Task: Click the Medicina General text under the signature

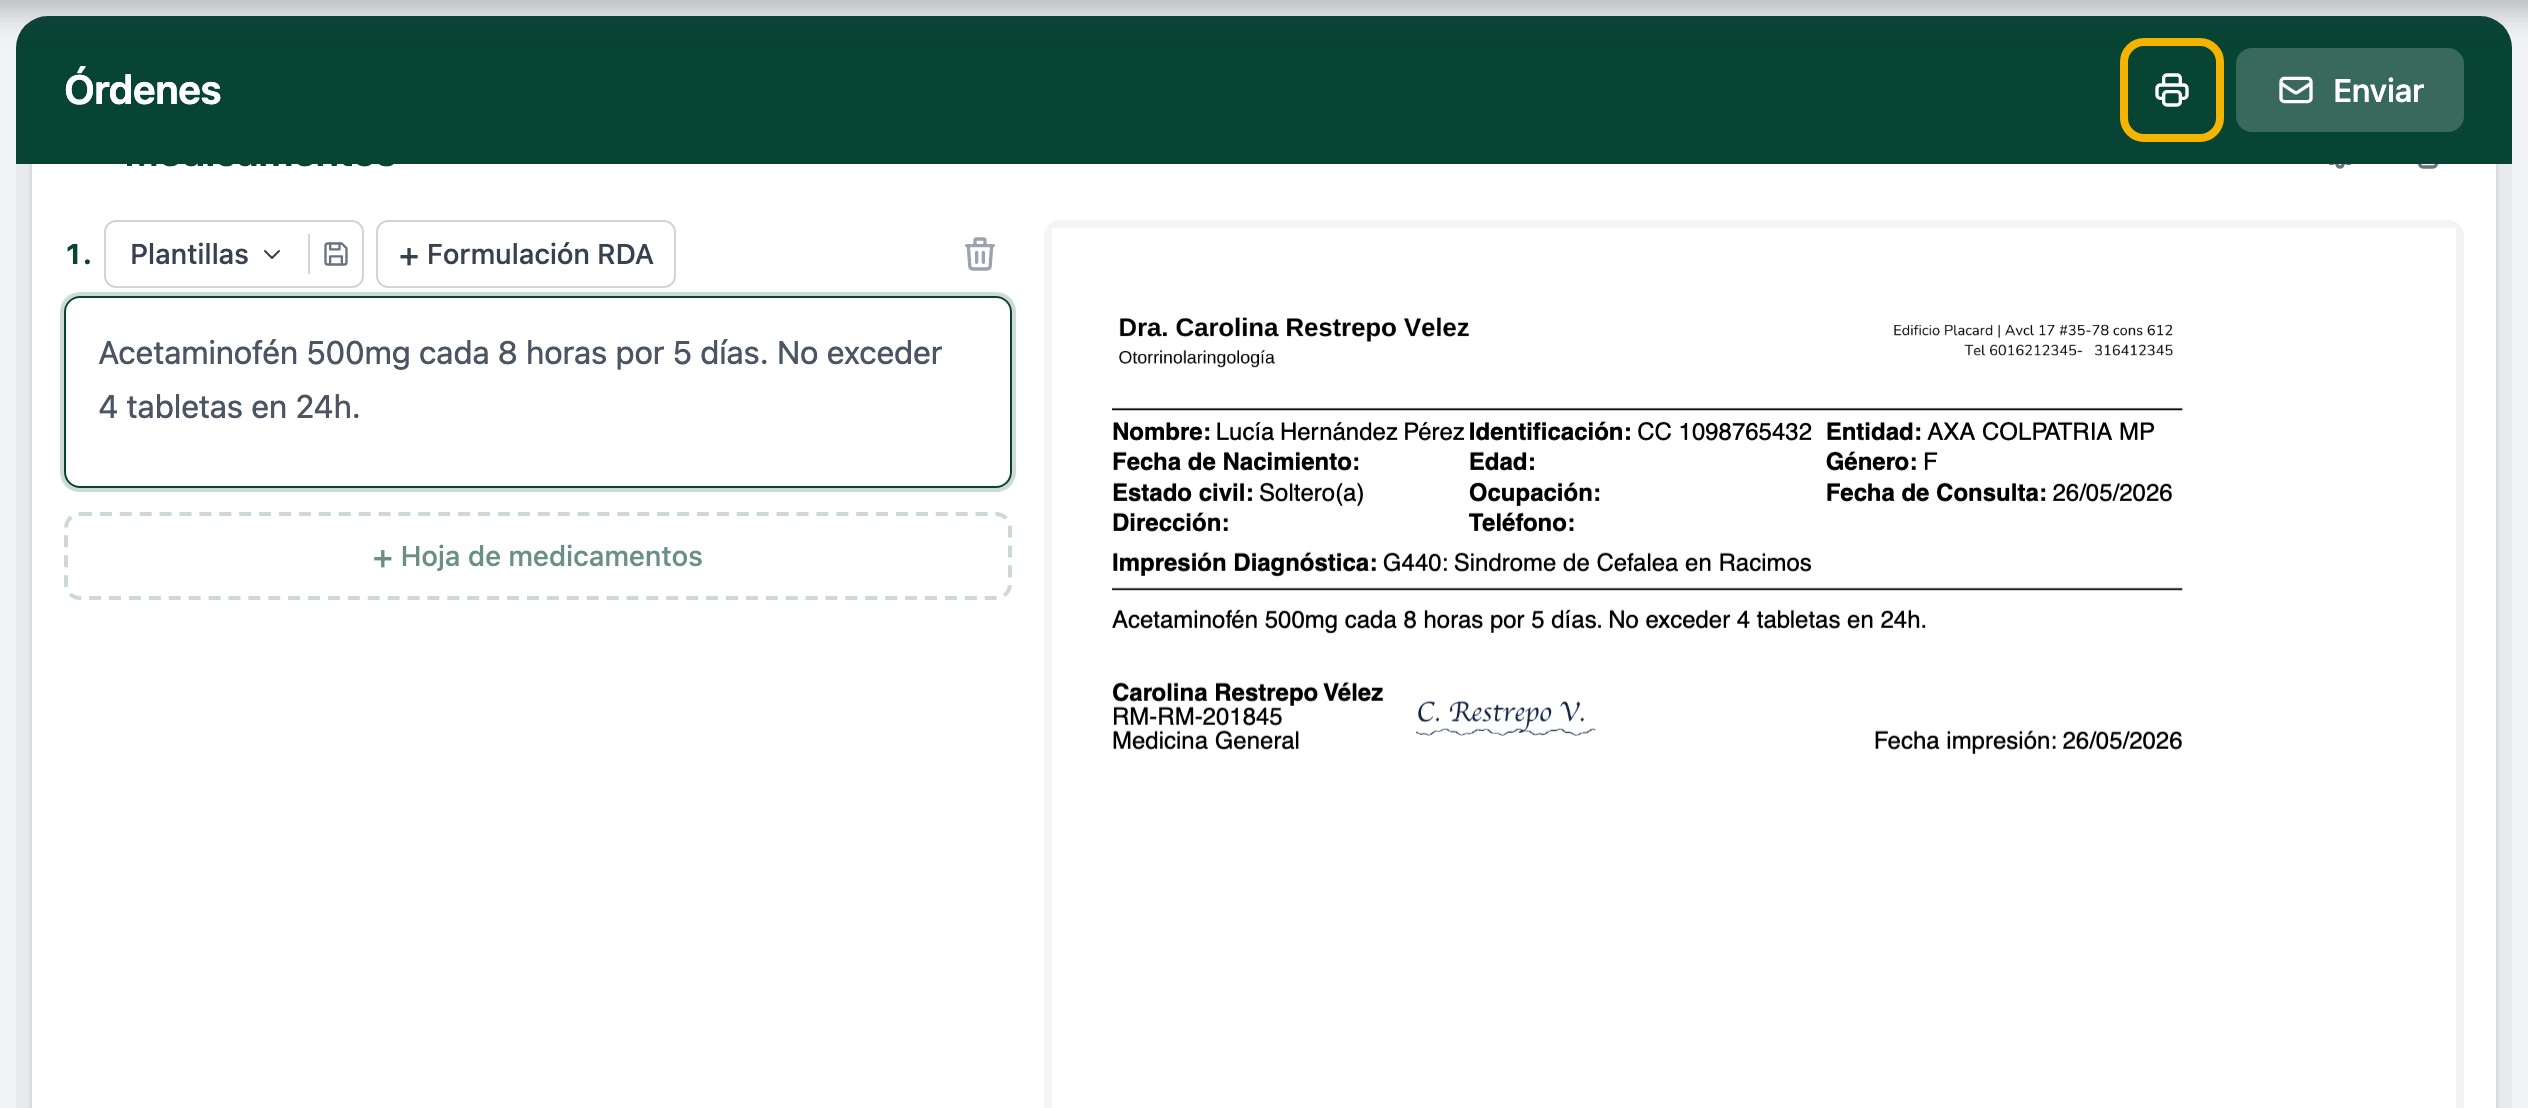Action: [x=1206, y=741]
